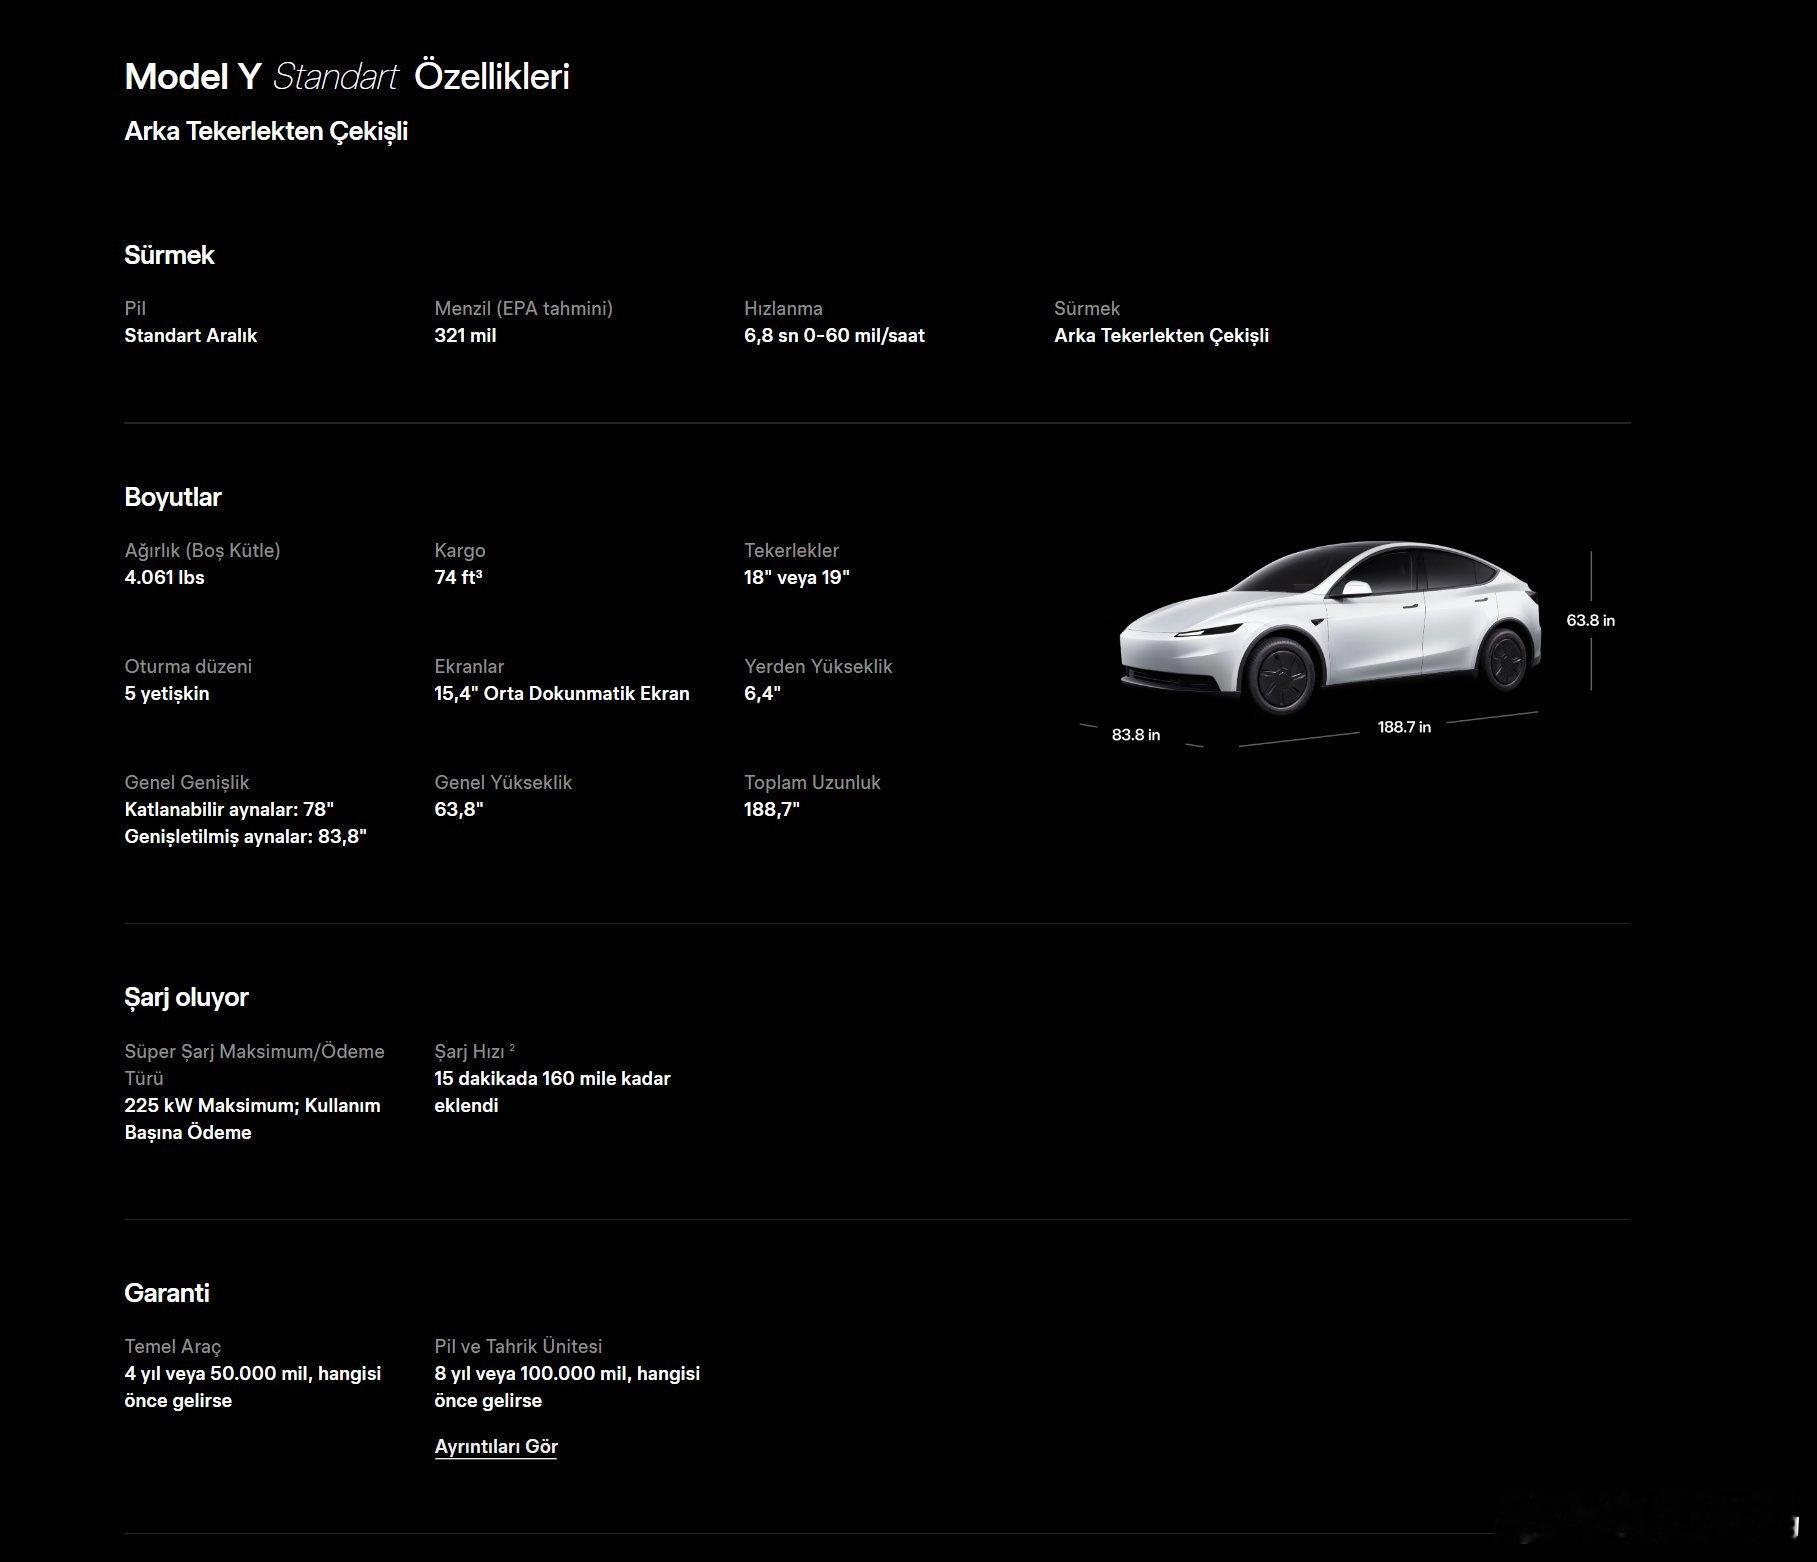Click the Garanti section heading
This screenshot has height=1562, width=1817.
(x=167, y=1293)
